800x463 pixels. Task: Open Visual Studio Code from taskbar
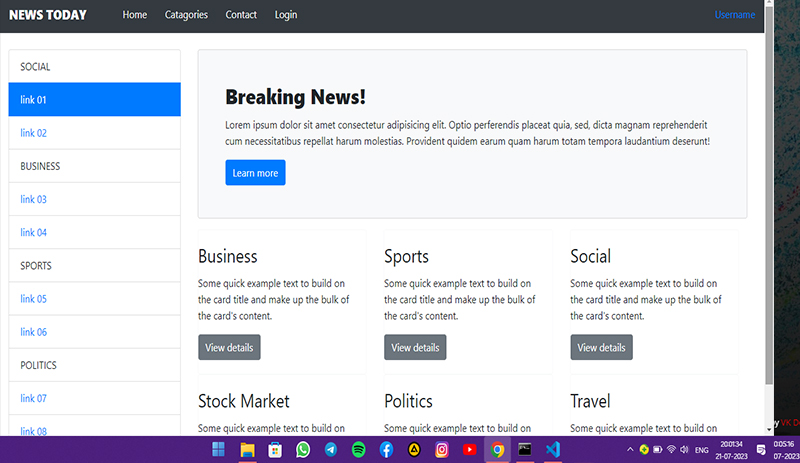[x=552, y=450]
